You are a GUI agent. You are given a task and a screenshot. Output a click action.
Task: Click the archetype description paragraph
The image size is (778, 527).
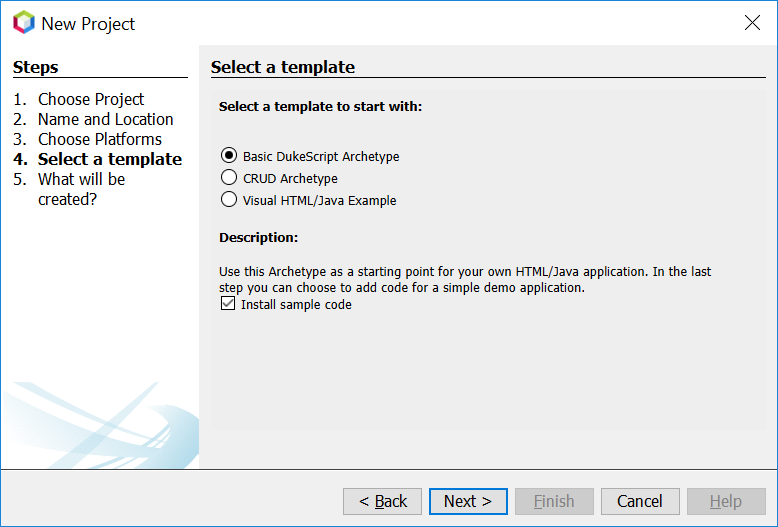[x=465, y=279]
